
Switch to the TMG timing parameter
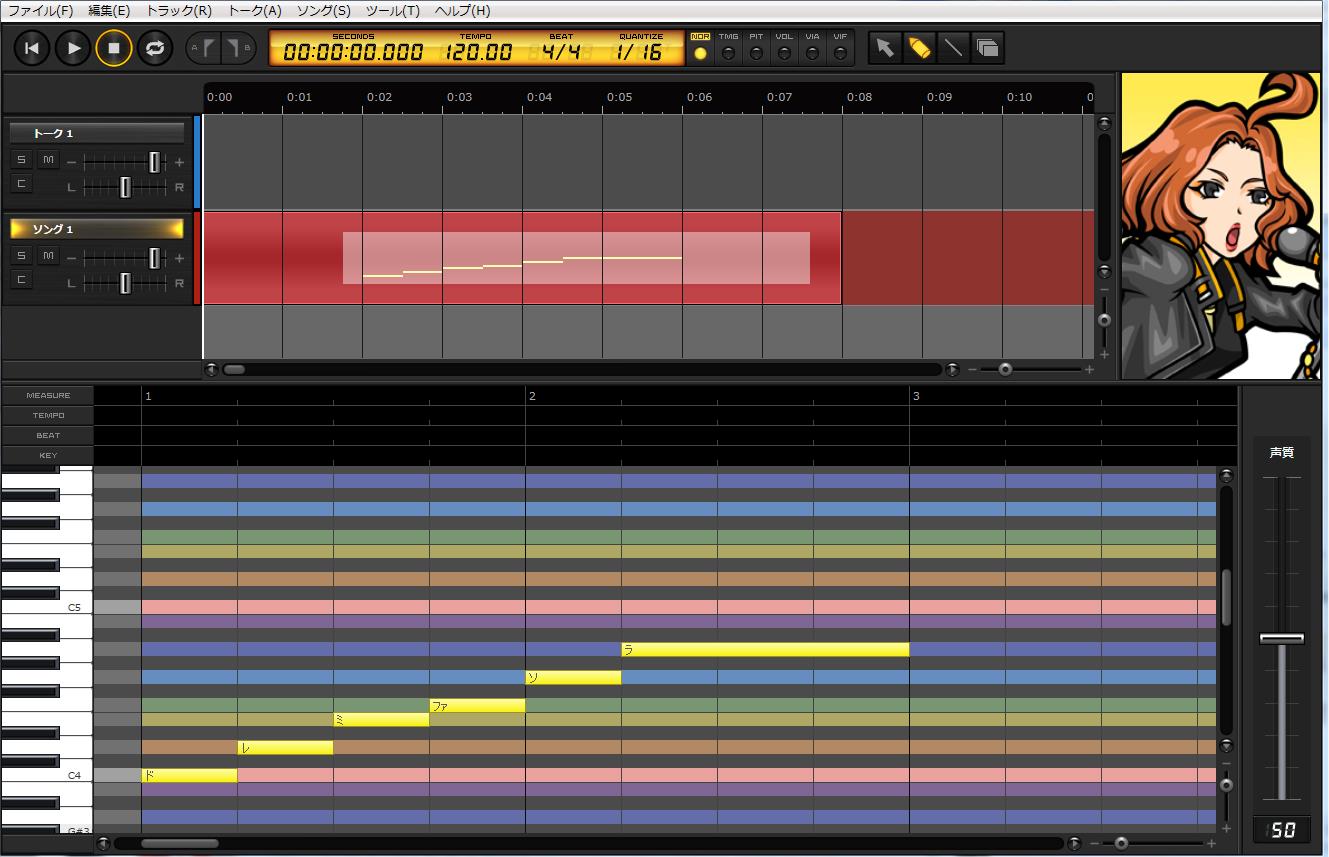pyautogui.click(x=729, y=47)
